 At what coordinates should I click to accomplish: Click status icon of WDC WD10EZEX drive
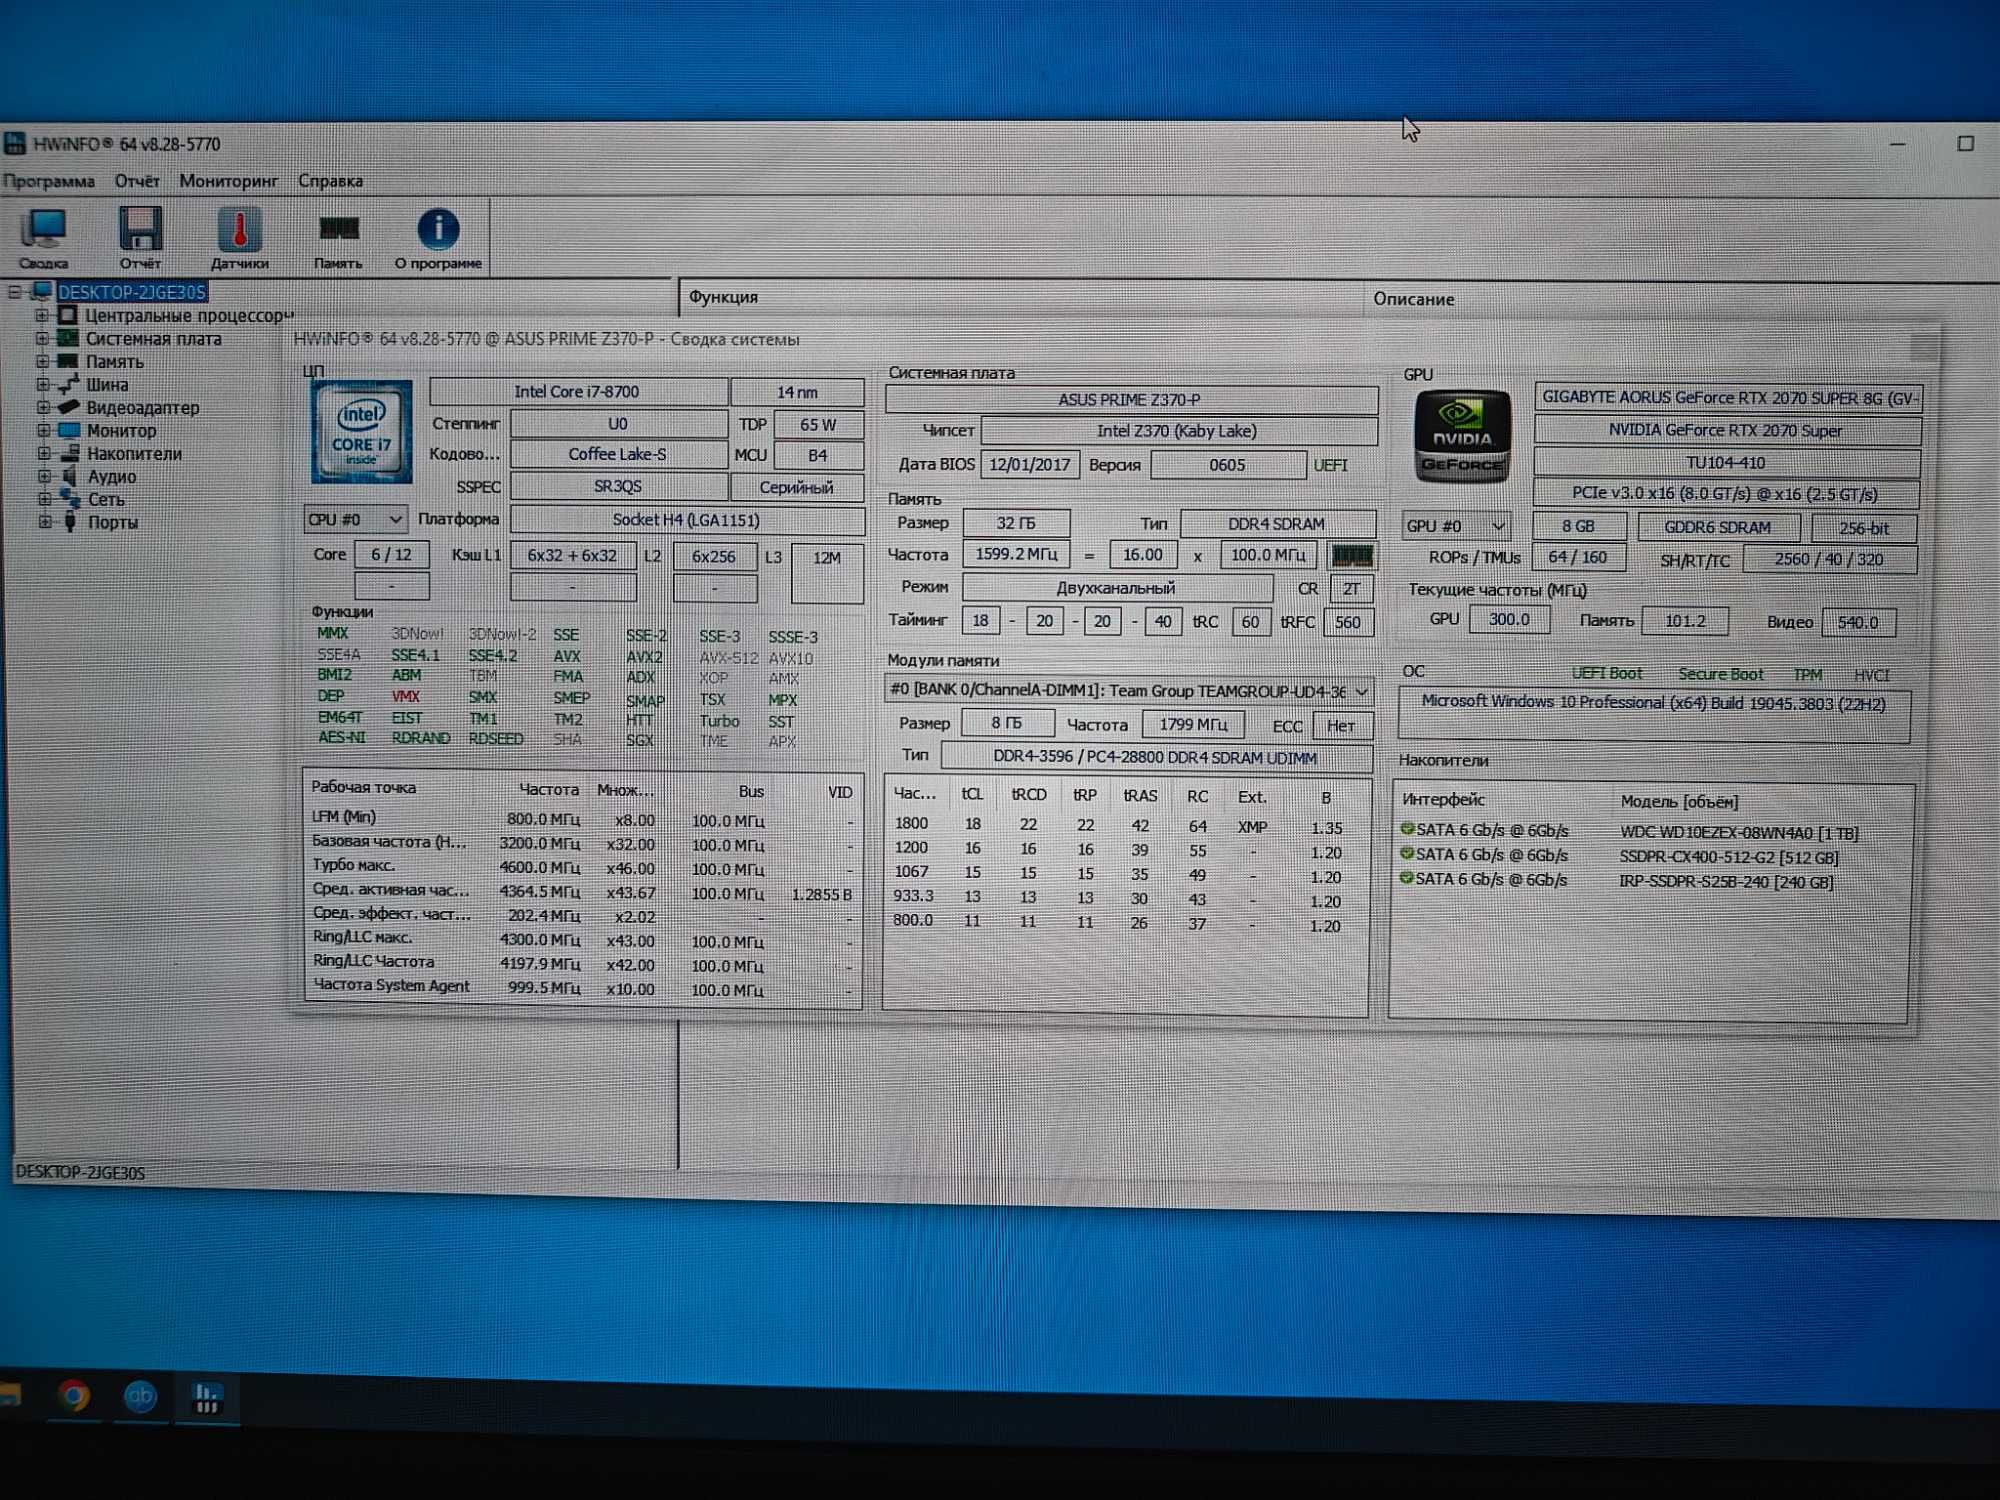tap(1407, 829)
